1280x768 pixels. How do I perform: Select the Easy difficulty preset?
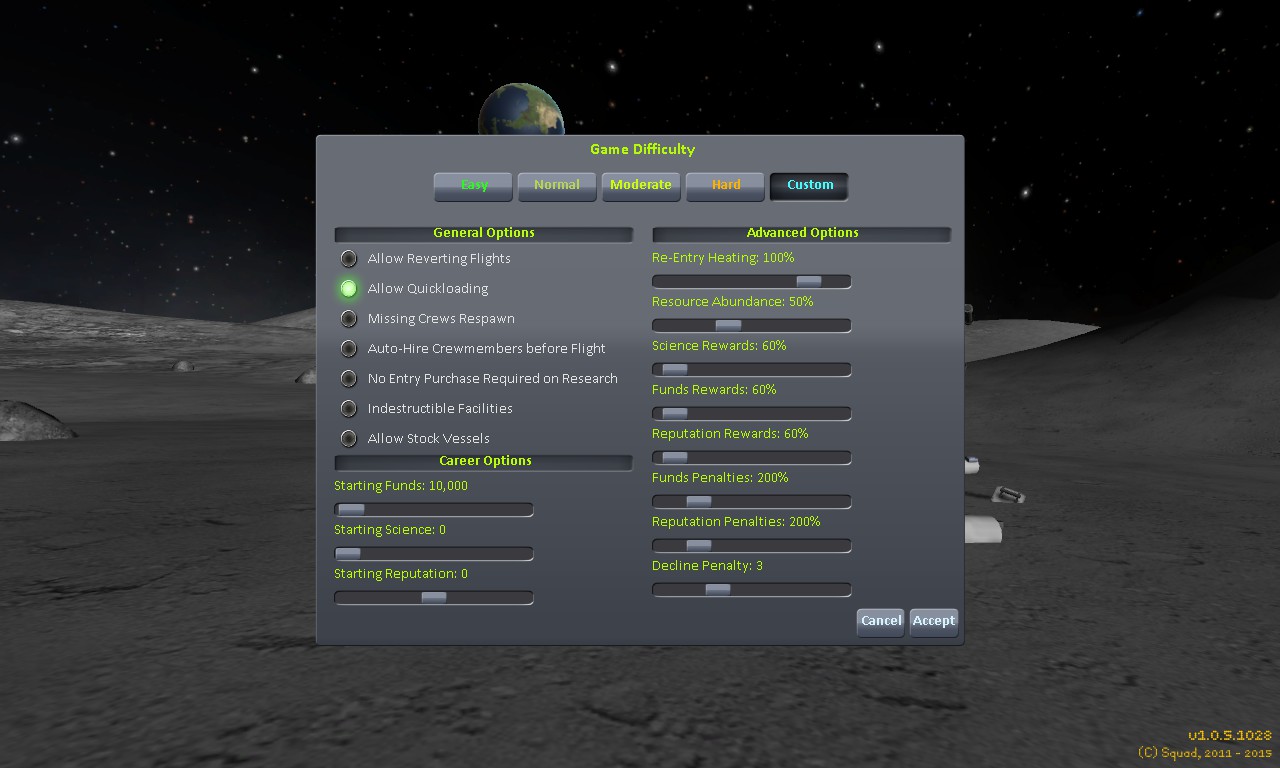click(x=474, y=186)
